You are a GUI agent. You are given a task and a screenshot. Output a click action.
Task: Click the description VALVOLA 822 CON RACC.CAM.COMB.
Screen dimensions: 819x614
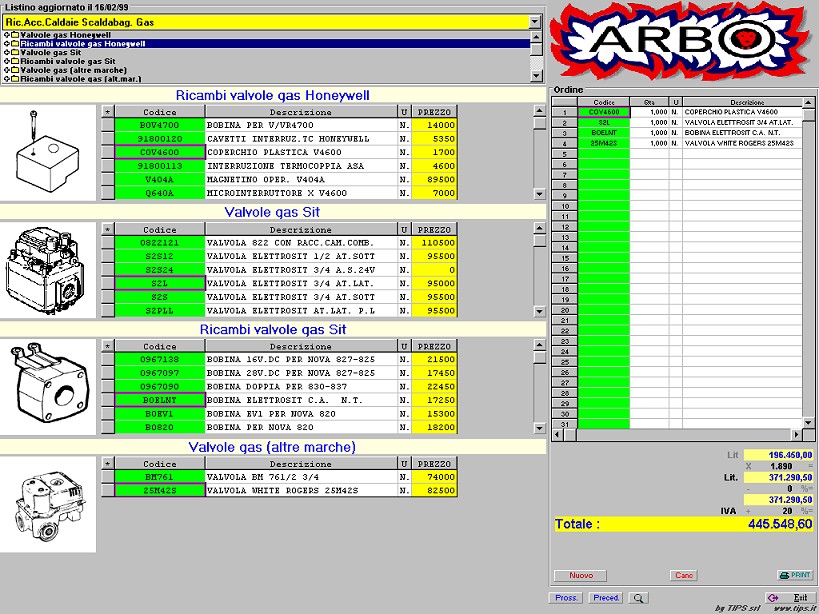[x=301, y=243]
